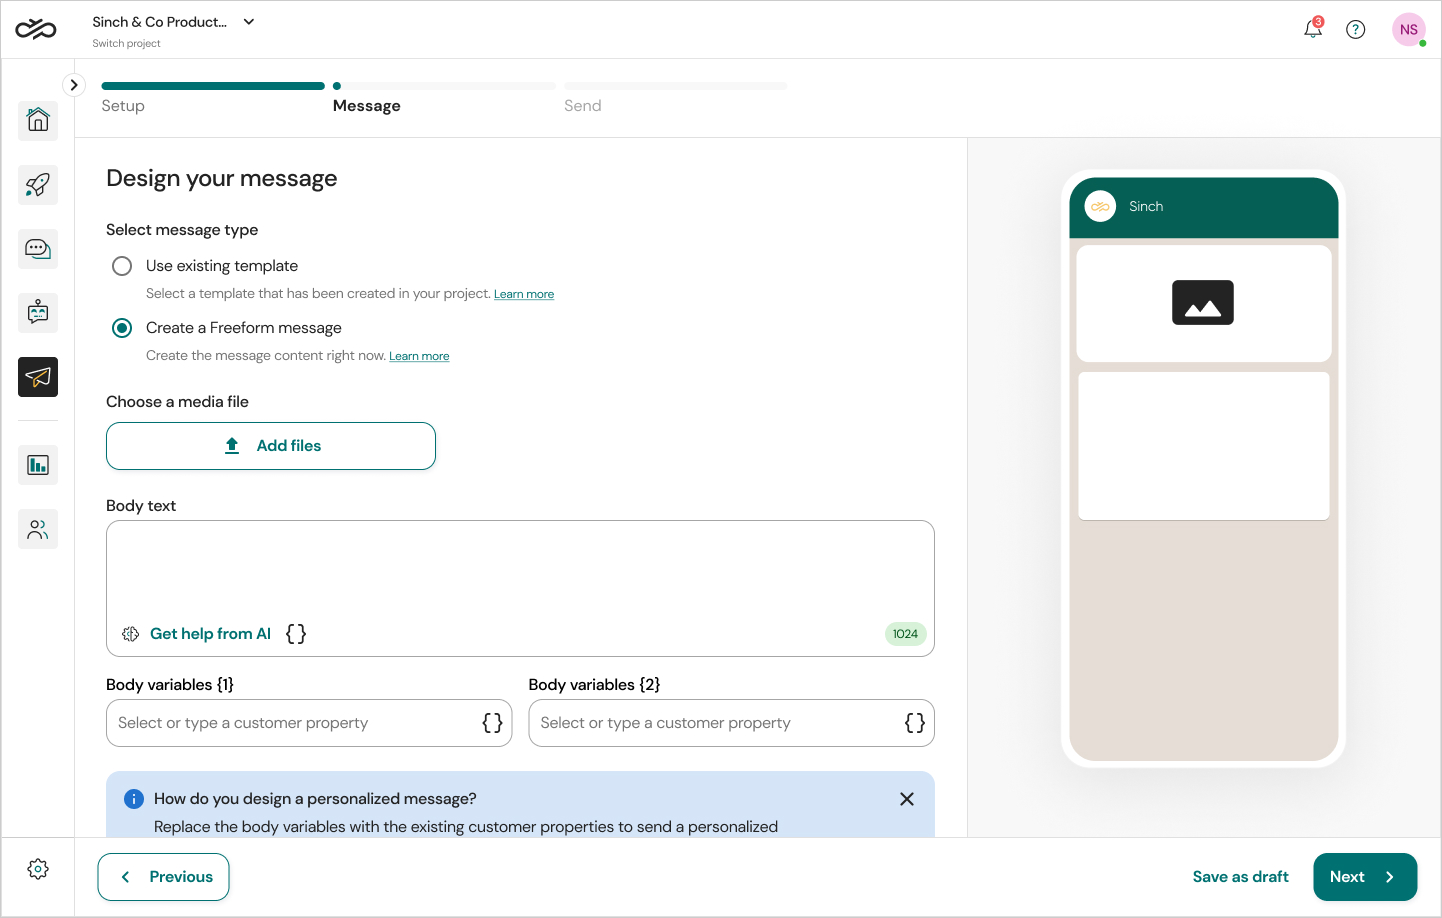
Task: Insert a variable with the {} icon beside Get help from AI
Action: click(x=295, y=633)
